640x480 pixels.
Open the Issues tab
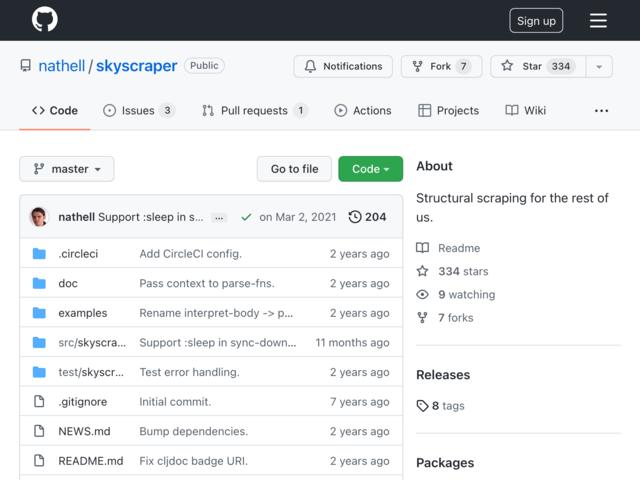click(x=139, y=111)
